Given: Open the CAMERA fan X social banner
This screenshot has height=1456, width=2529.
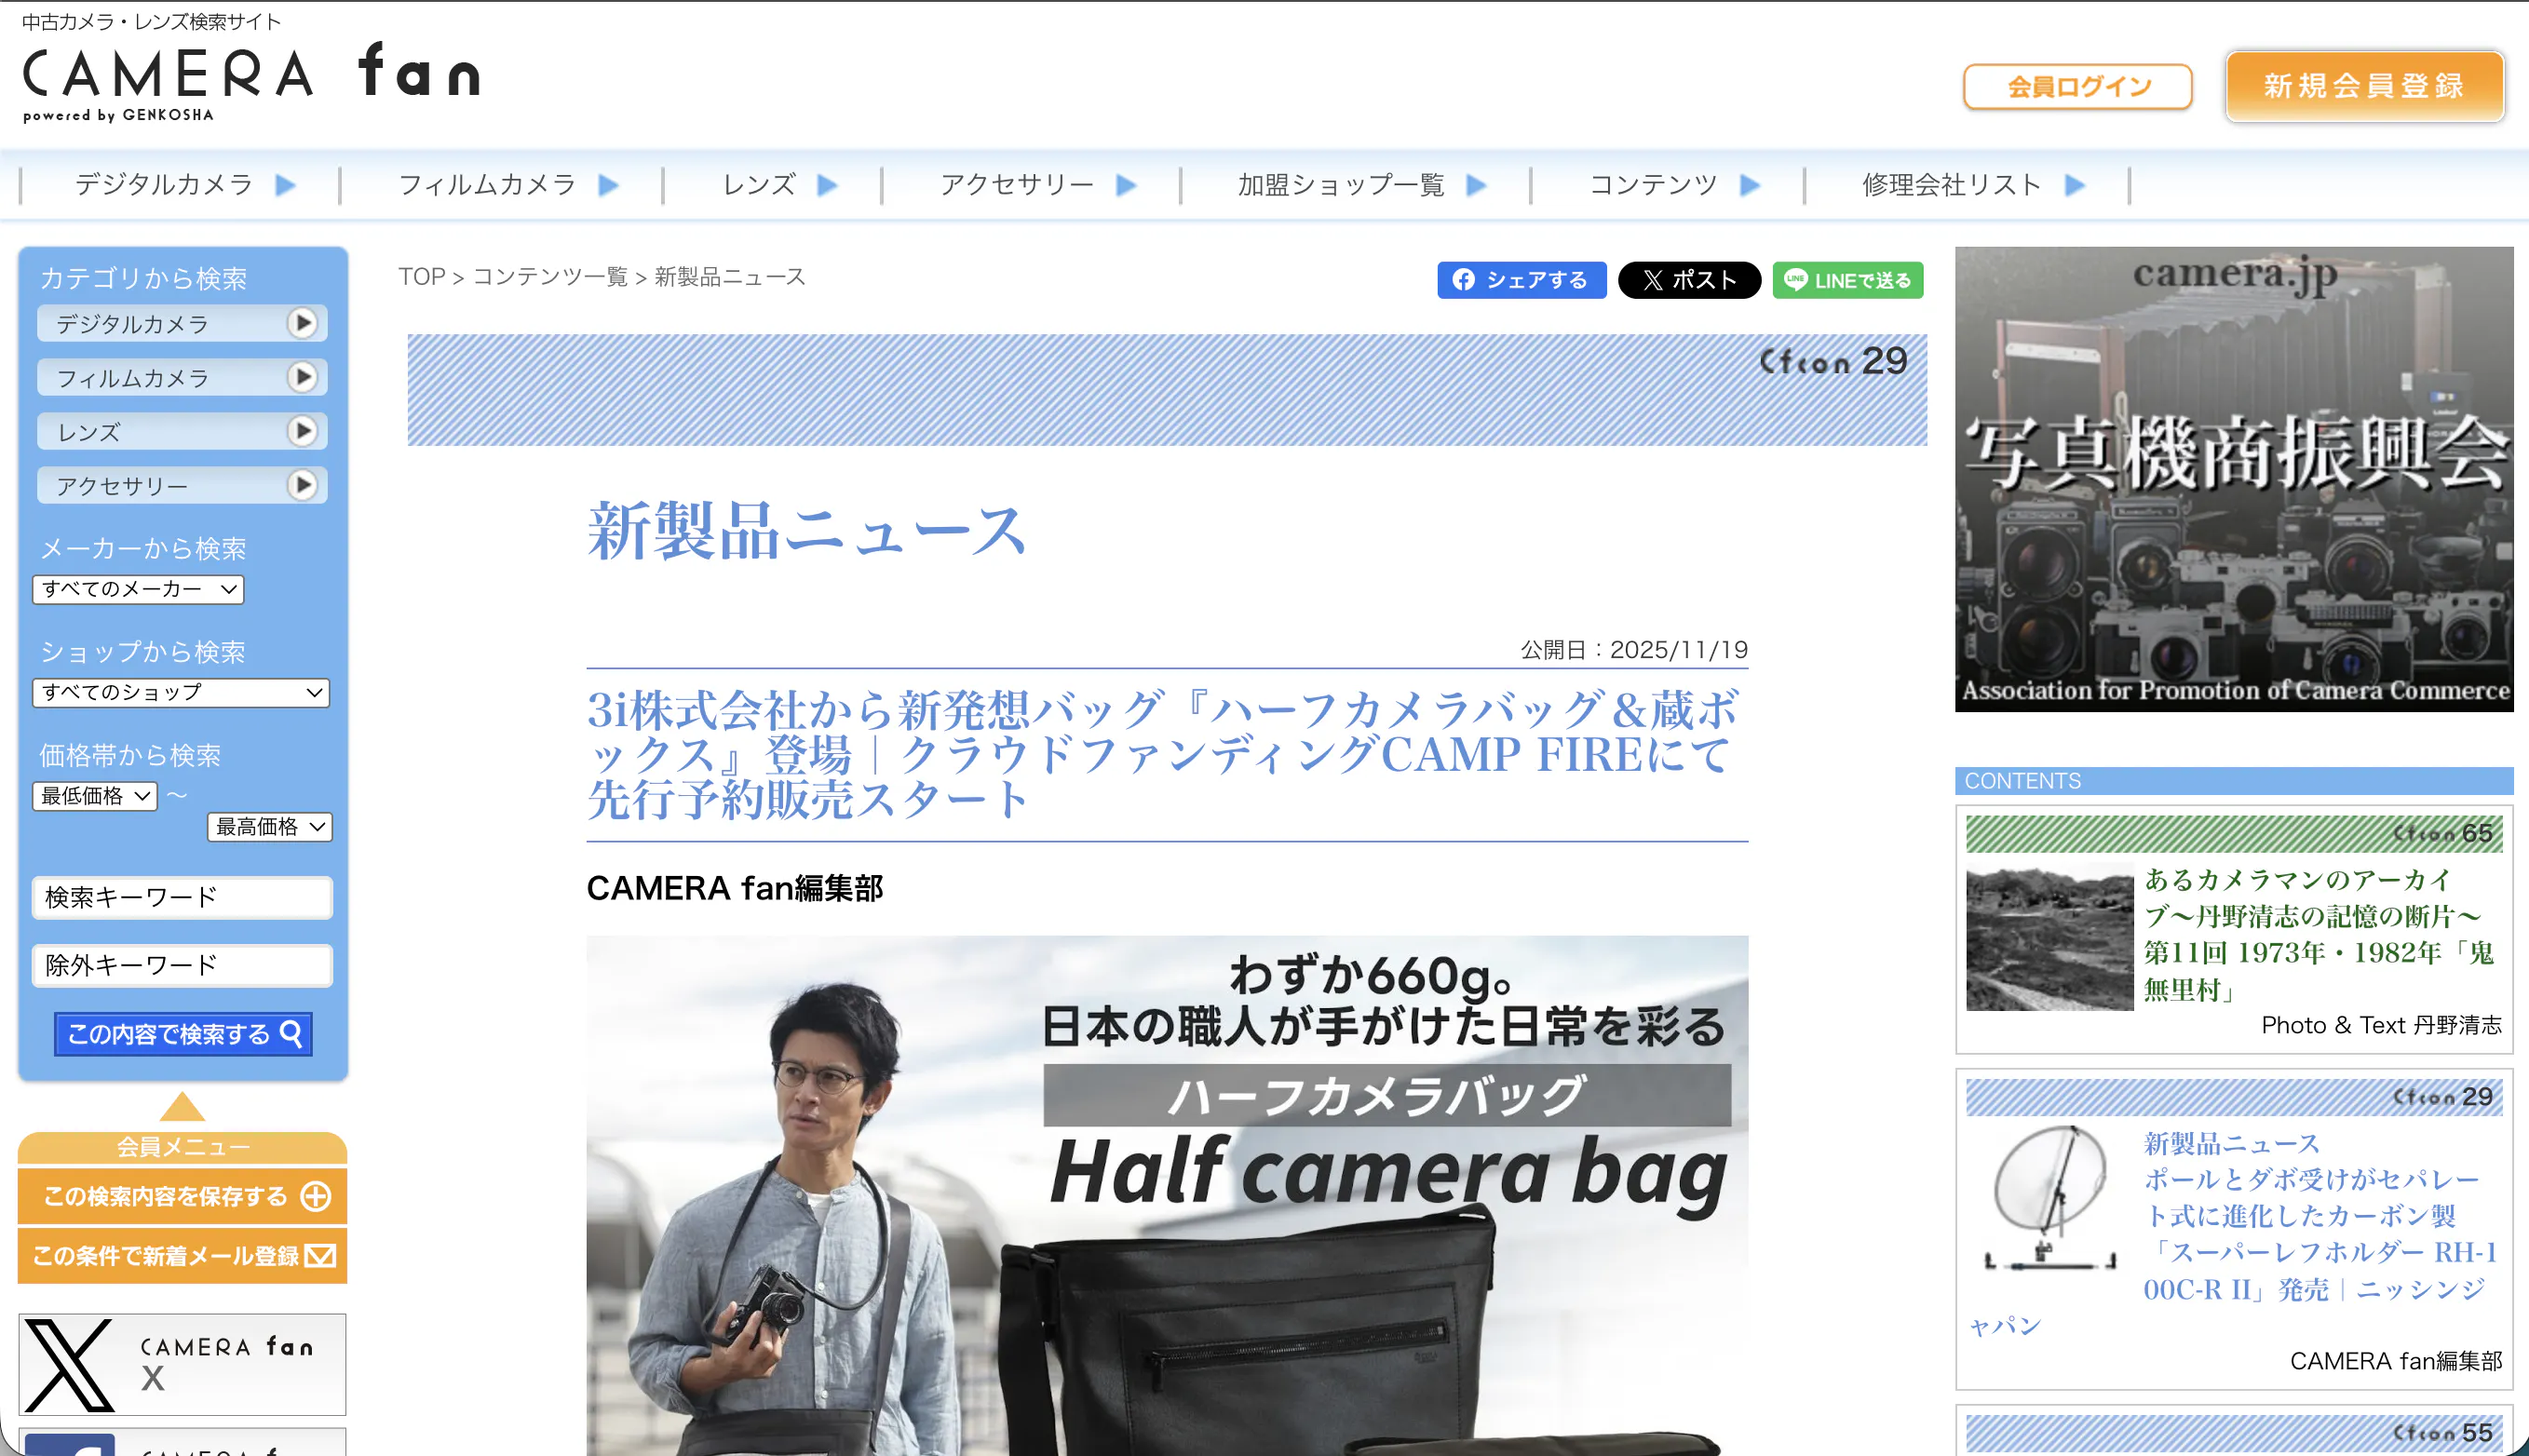Looking at the screenshot, I should [x=182, y=1364].
